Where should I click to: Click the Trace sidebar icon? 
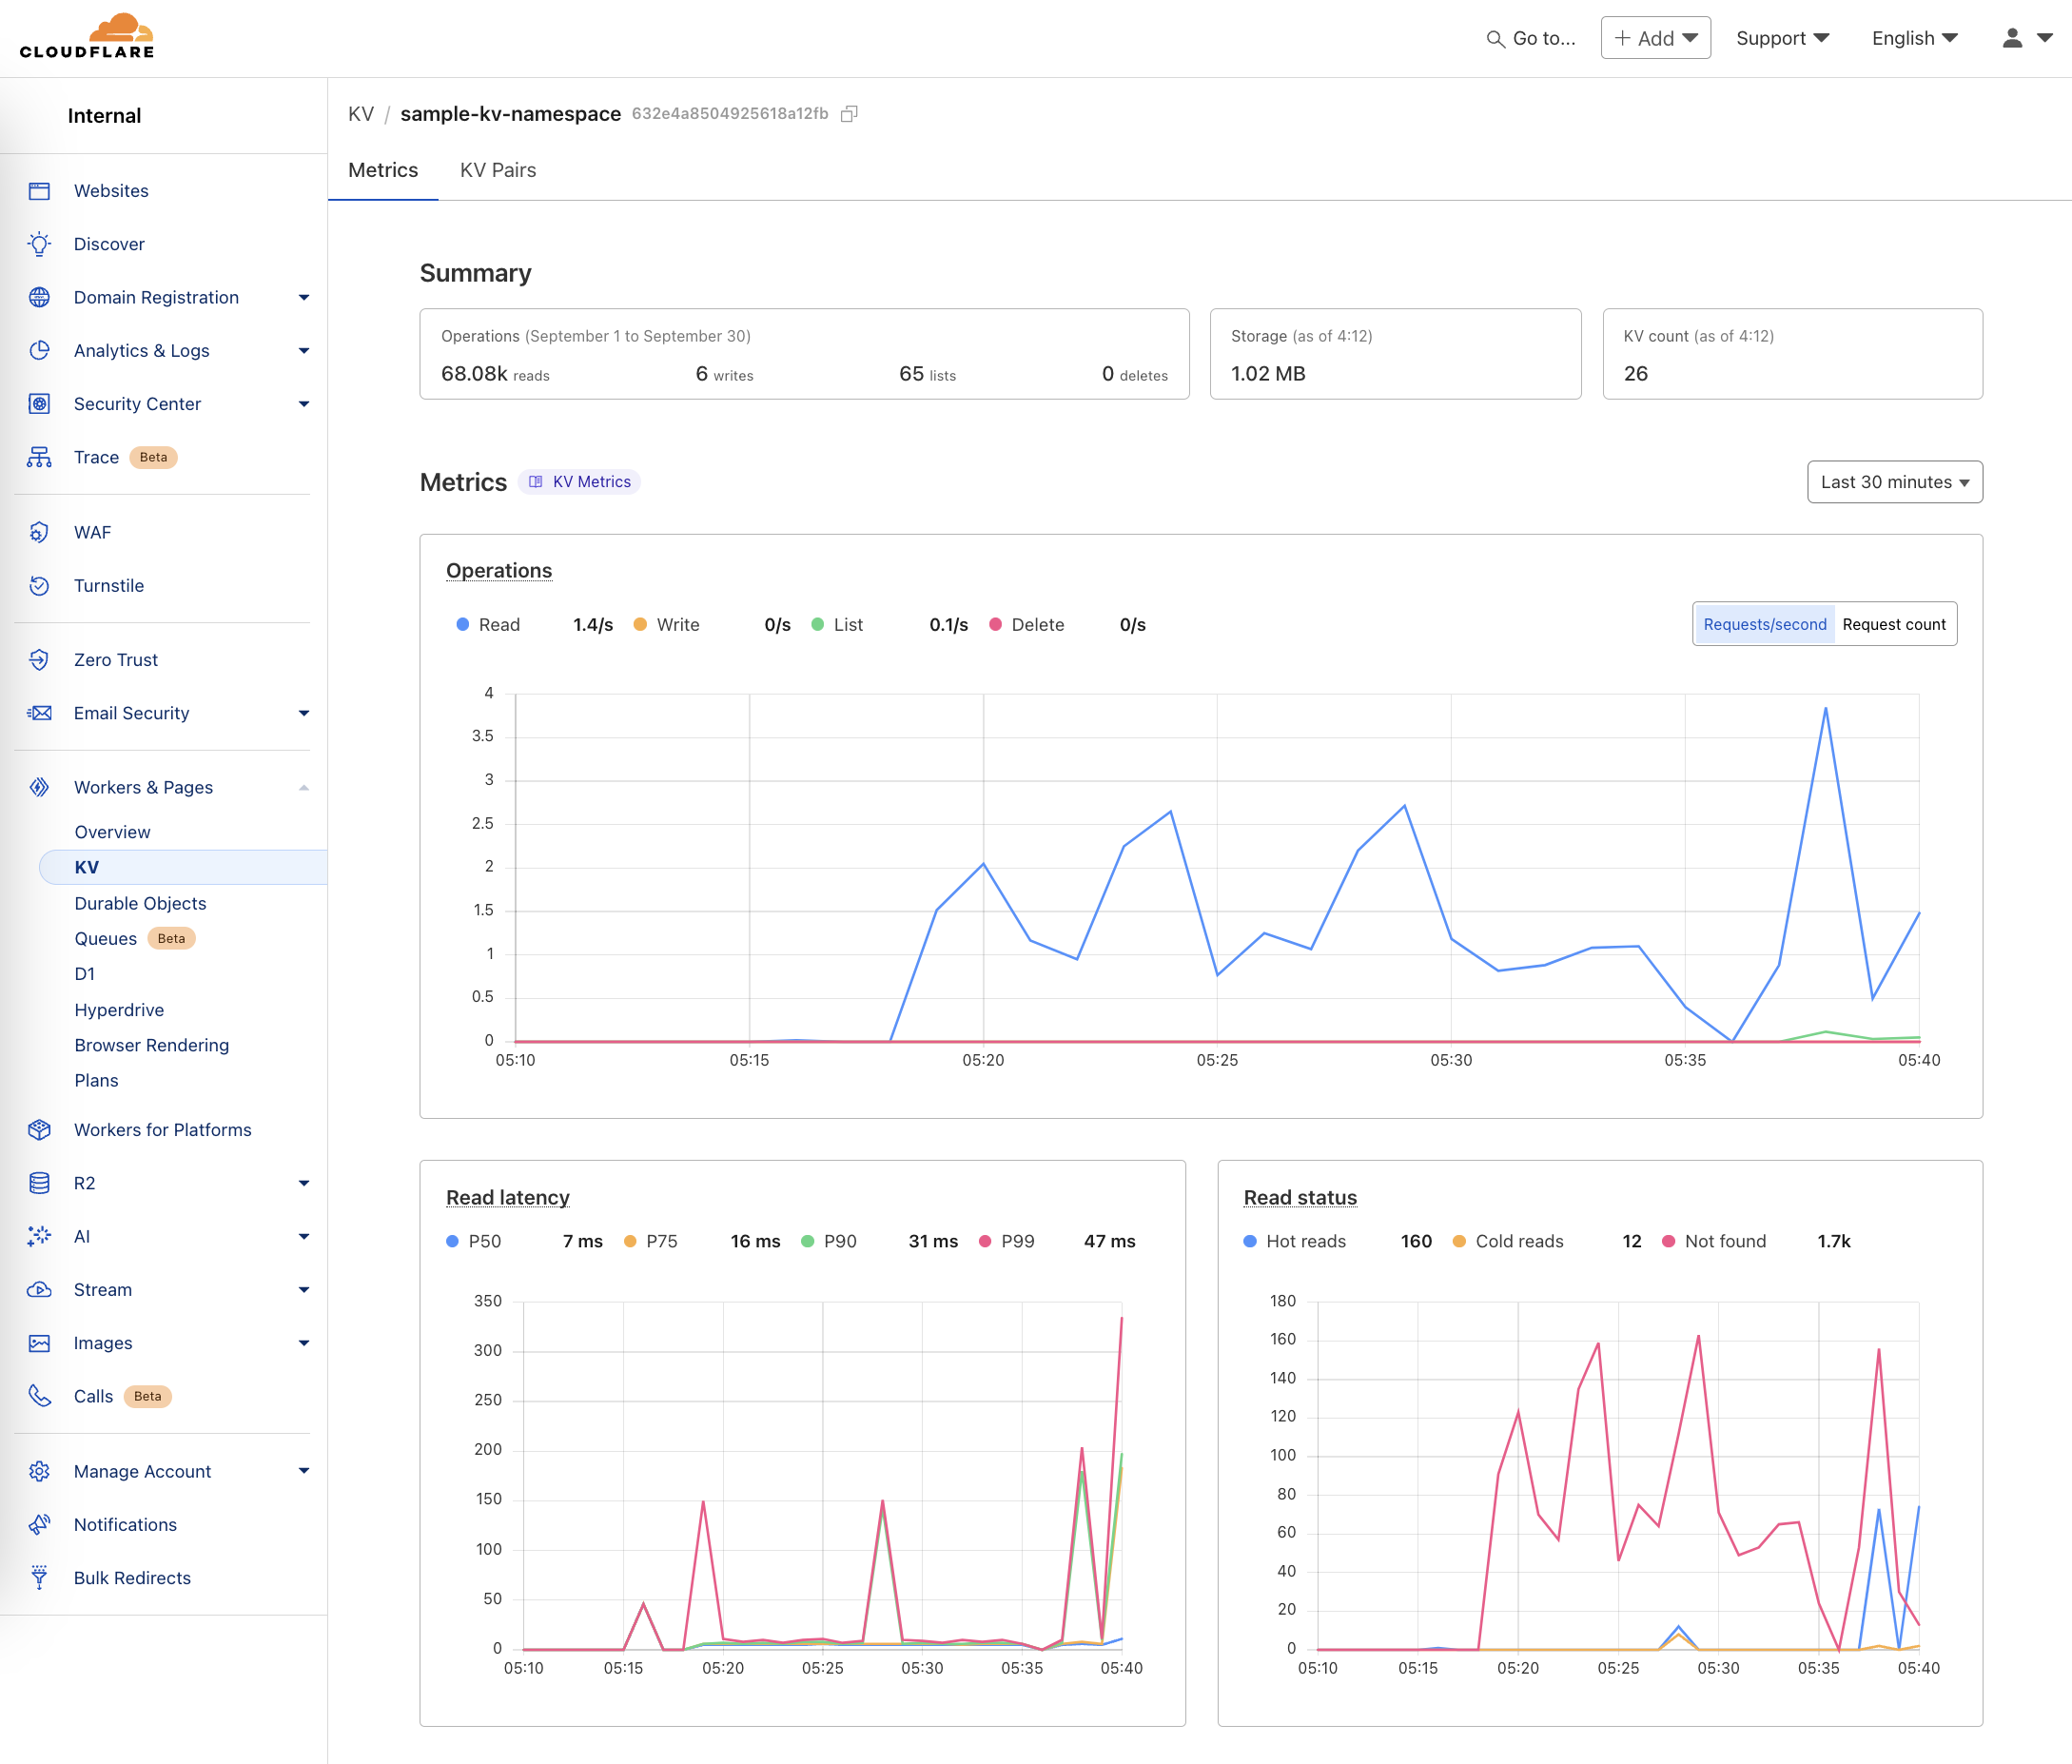pos(39,458)
